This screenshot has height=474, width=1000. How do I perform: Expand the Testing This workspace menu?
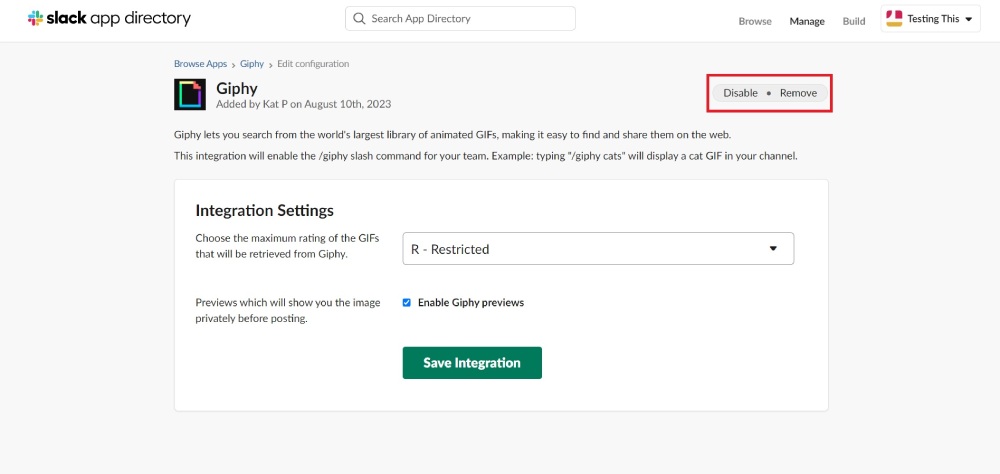(x=930, y=19)
